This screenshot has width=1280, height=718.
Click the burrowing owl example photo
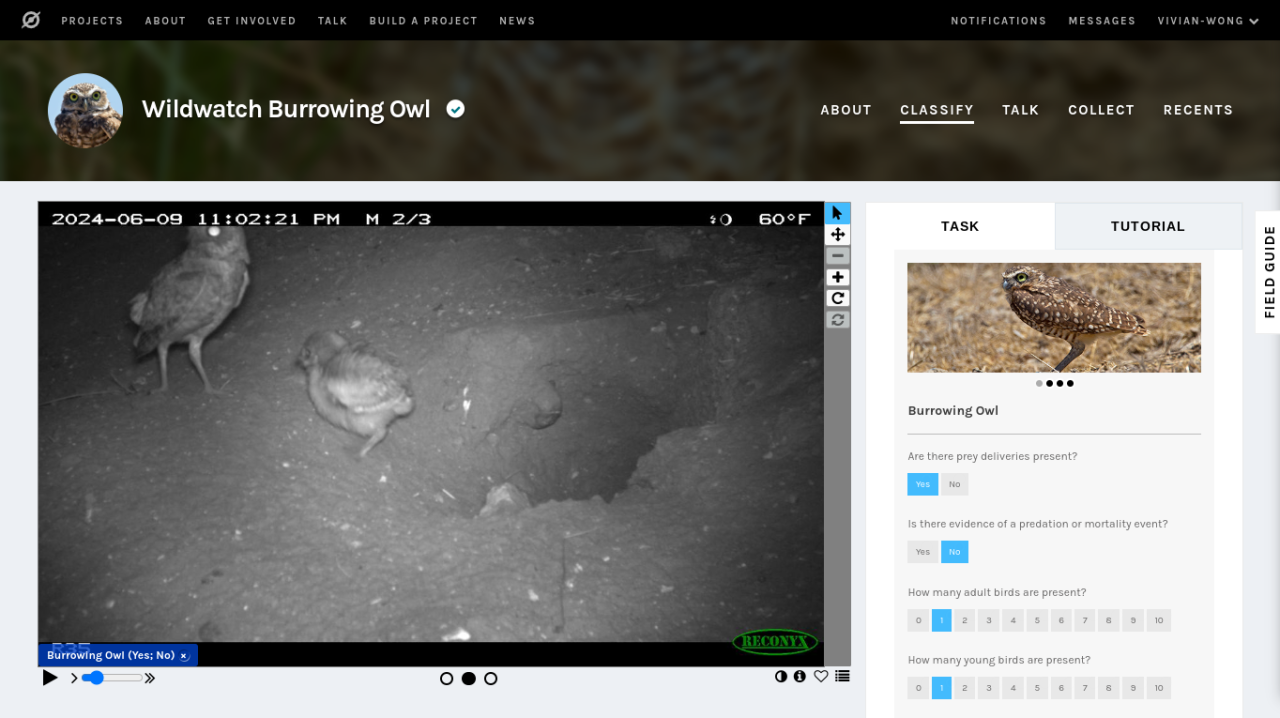point(1054,318)
